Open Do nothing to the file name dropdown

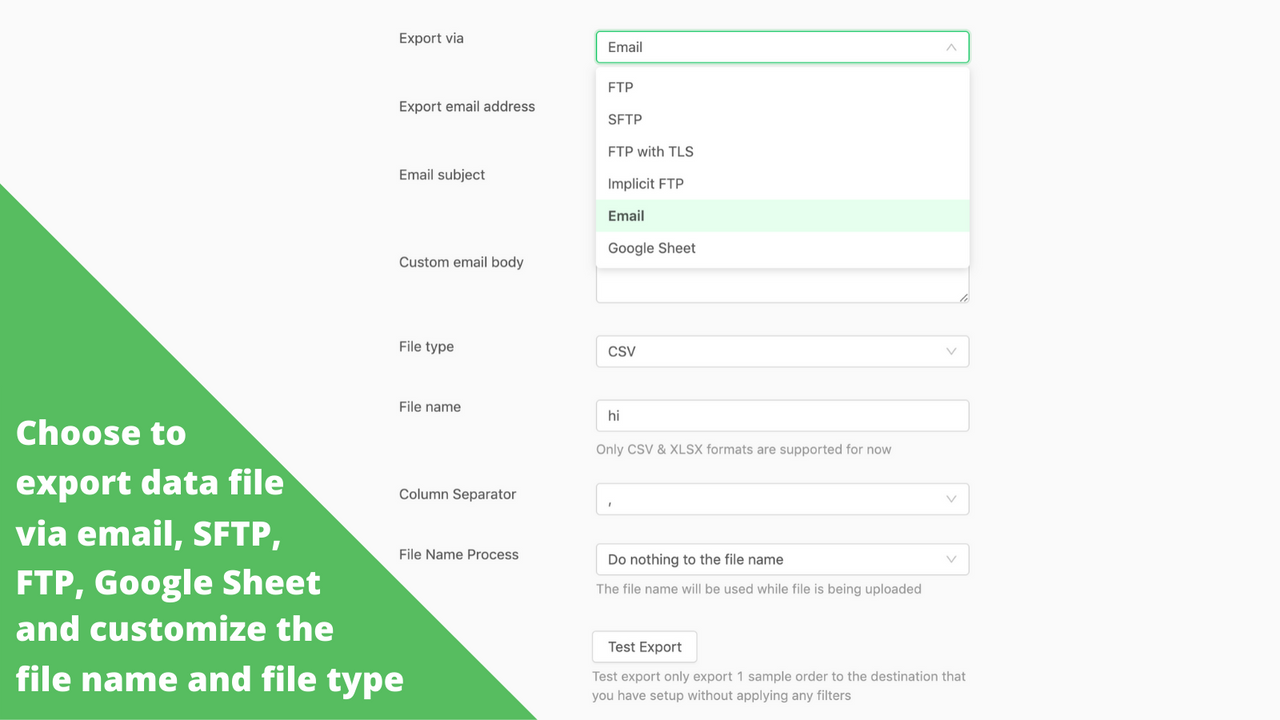(782, 559)
